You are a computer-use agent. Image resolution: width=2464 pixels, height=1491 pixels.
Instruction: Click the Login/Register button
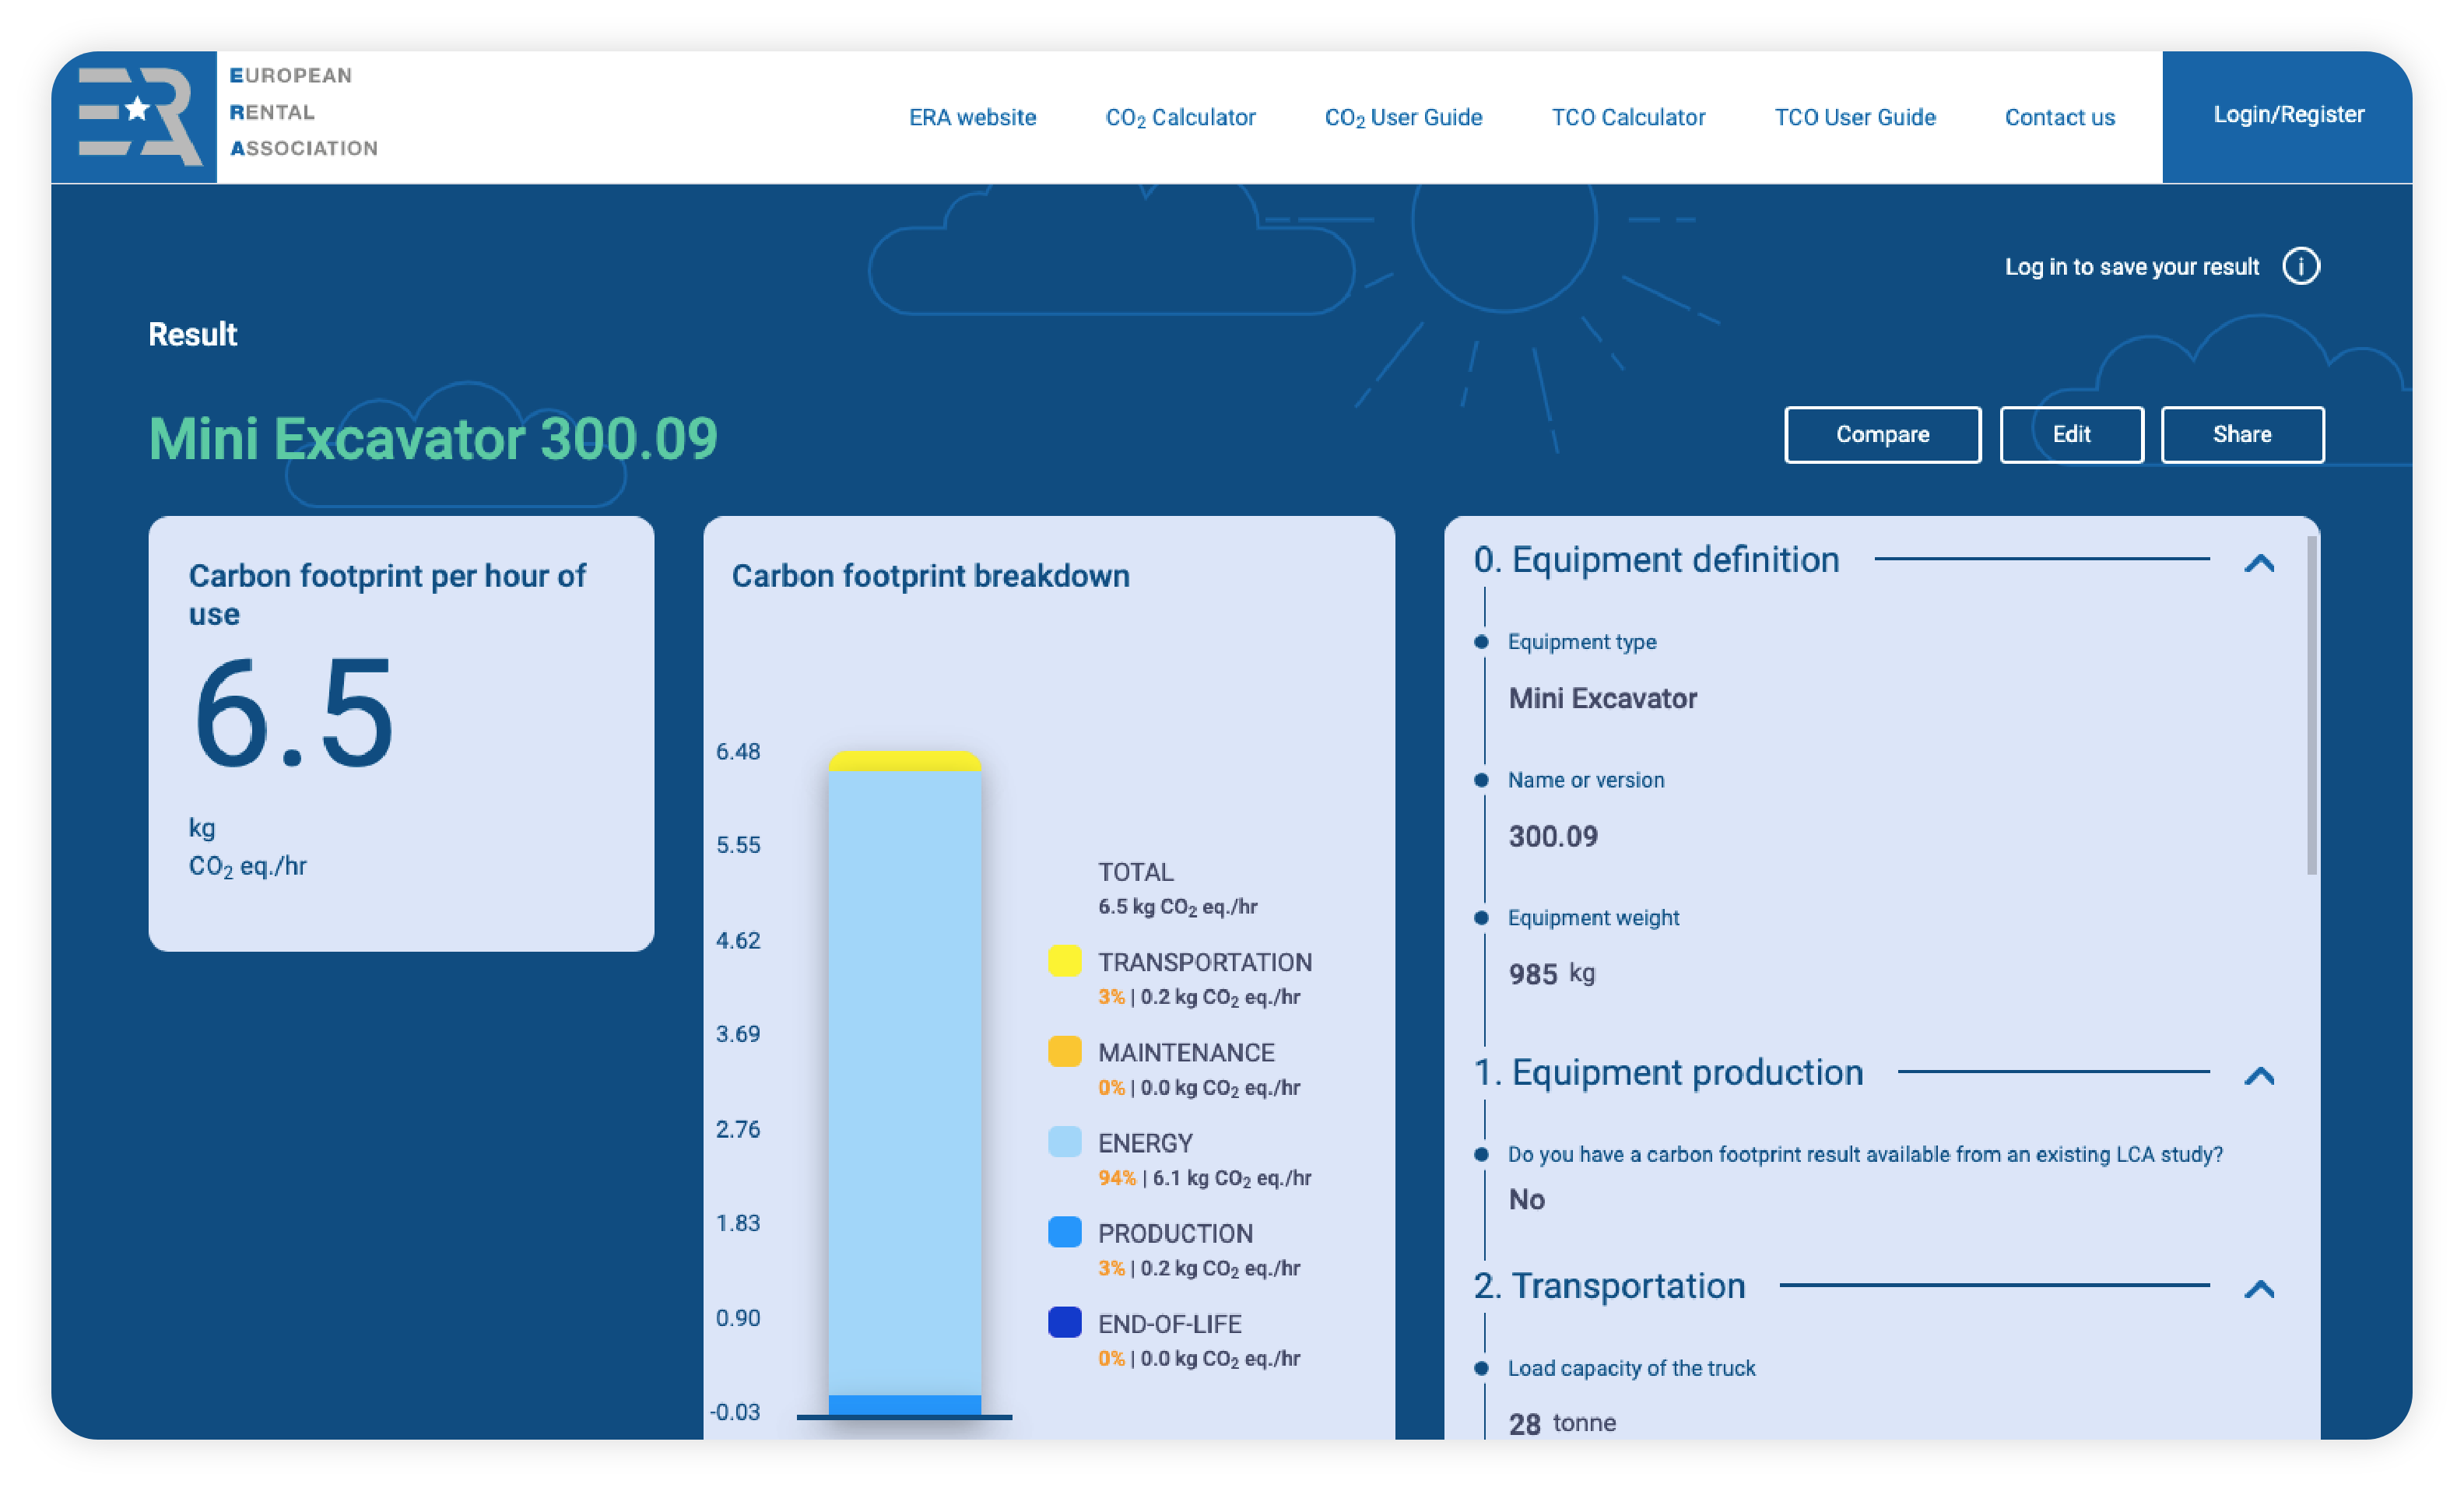(2288, 116)
